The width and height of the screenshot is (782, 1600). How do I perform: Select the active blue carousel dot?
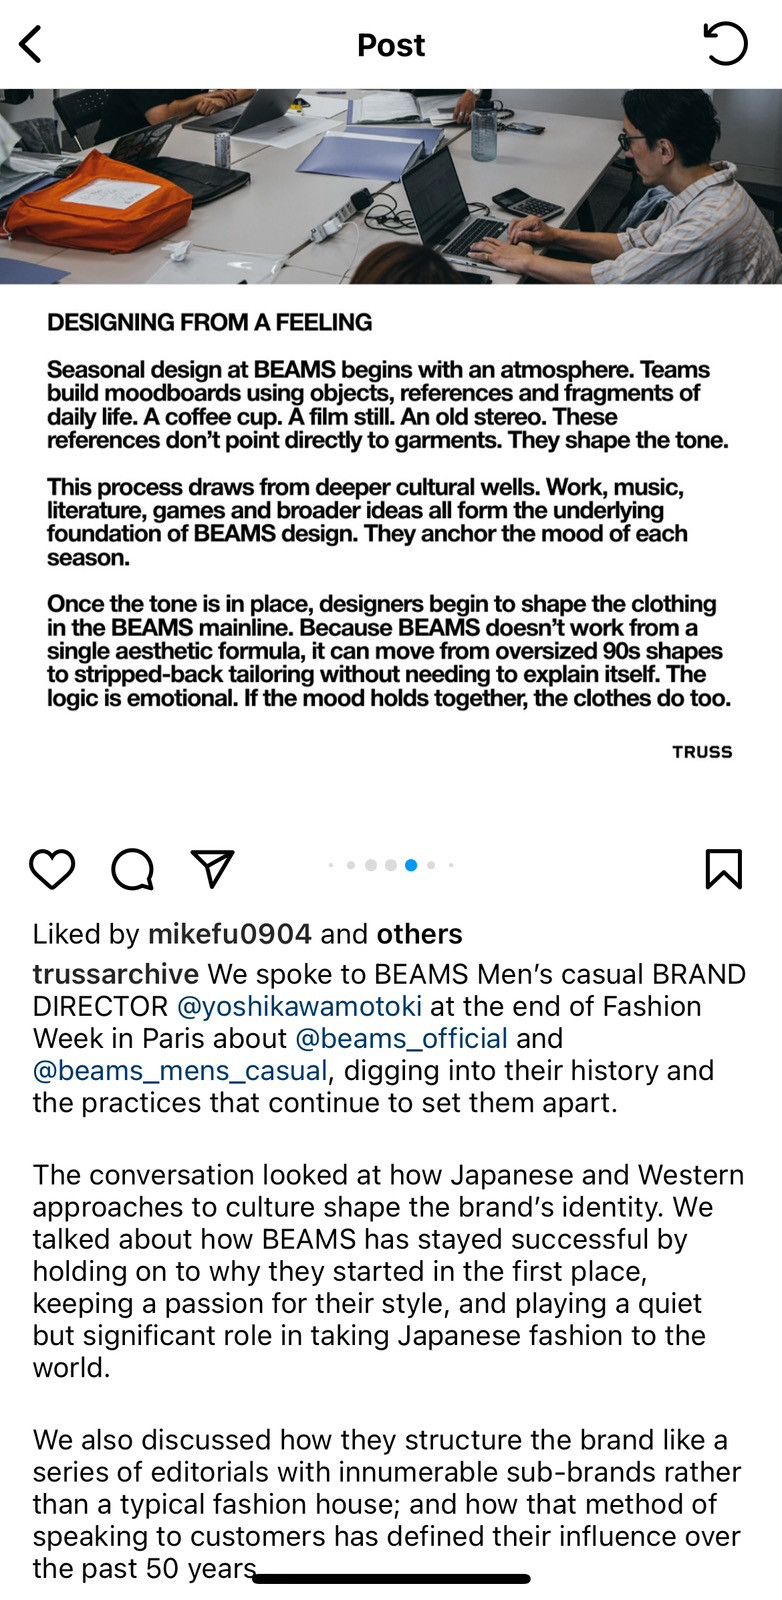(x=411, y=865)
